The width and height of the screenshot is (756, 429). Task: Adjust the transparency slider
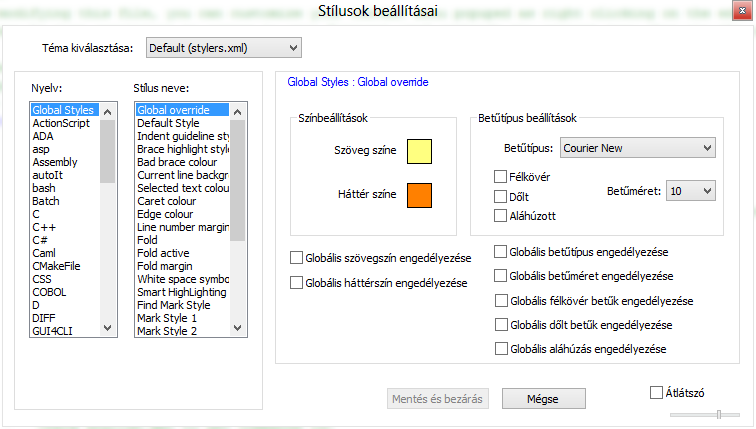point(718,414)
